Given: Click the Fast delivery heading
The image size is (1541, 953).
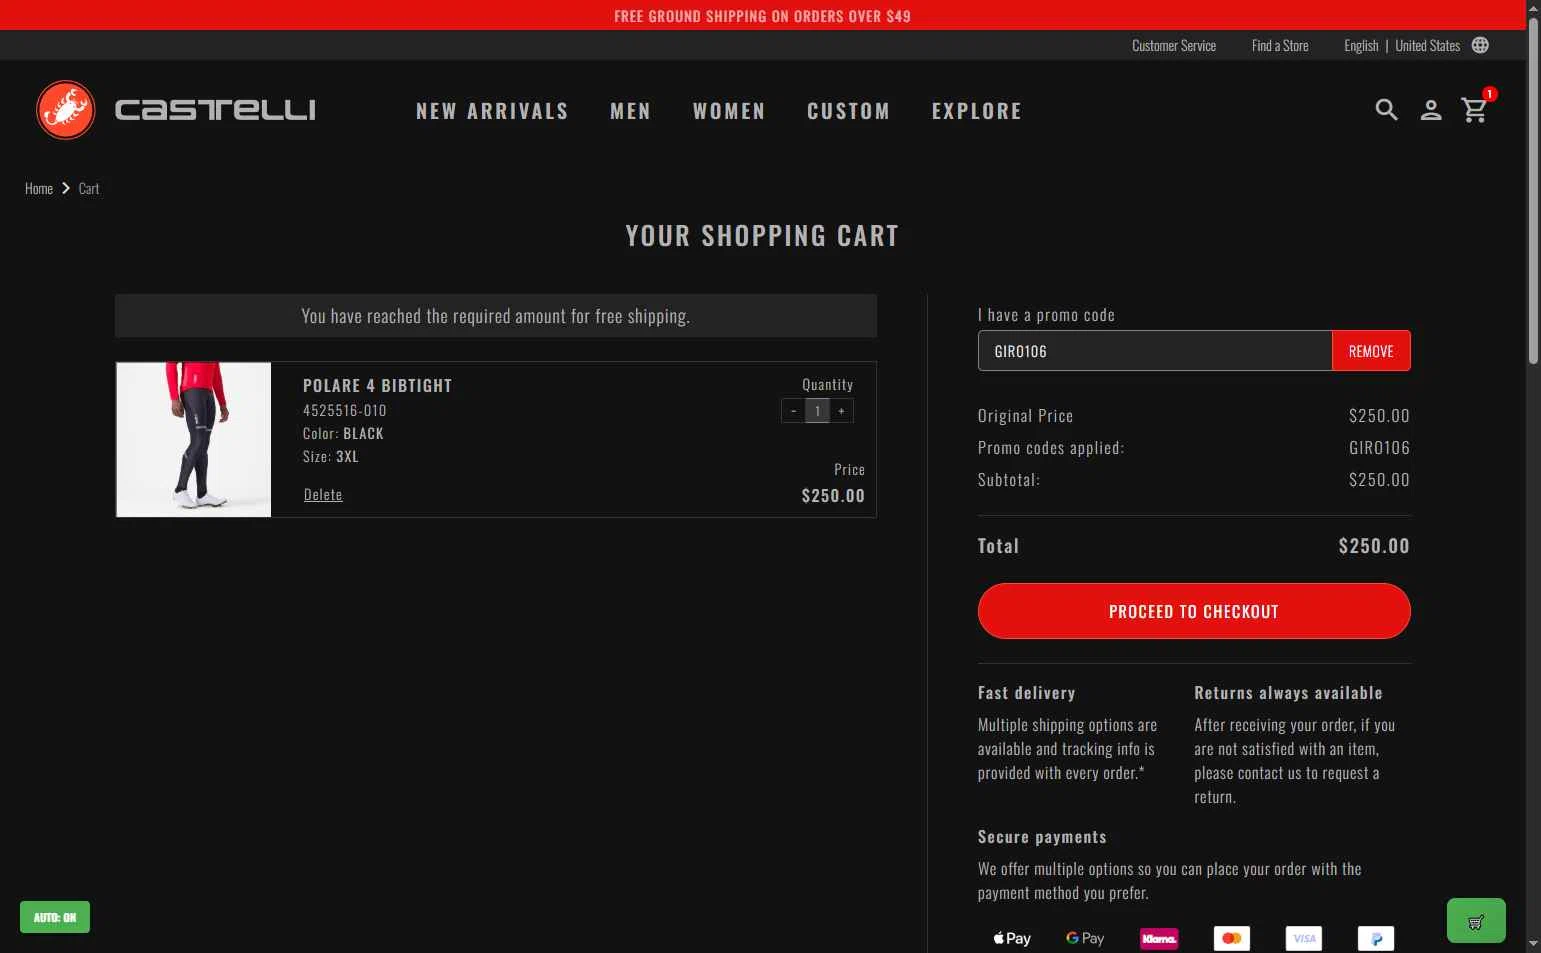Looking at the screenshot, I should tap(1027, 693).
